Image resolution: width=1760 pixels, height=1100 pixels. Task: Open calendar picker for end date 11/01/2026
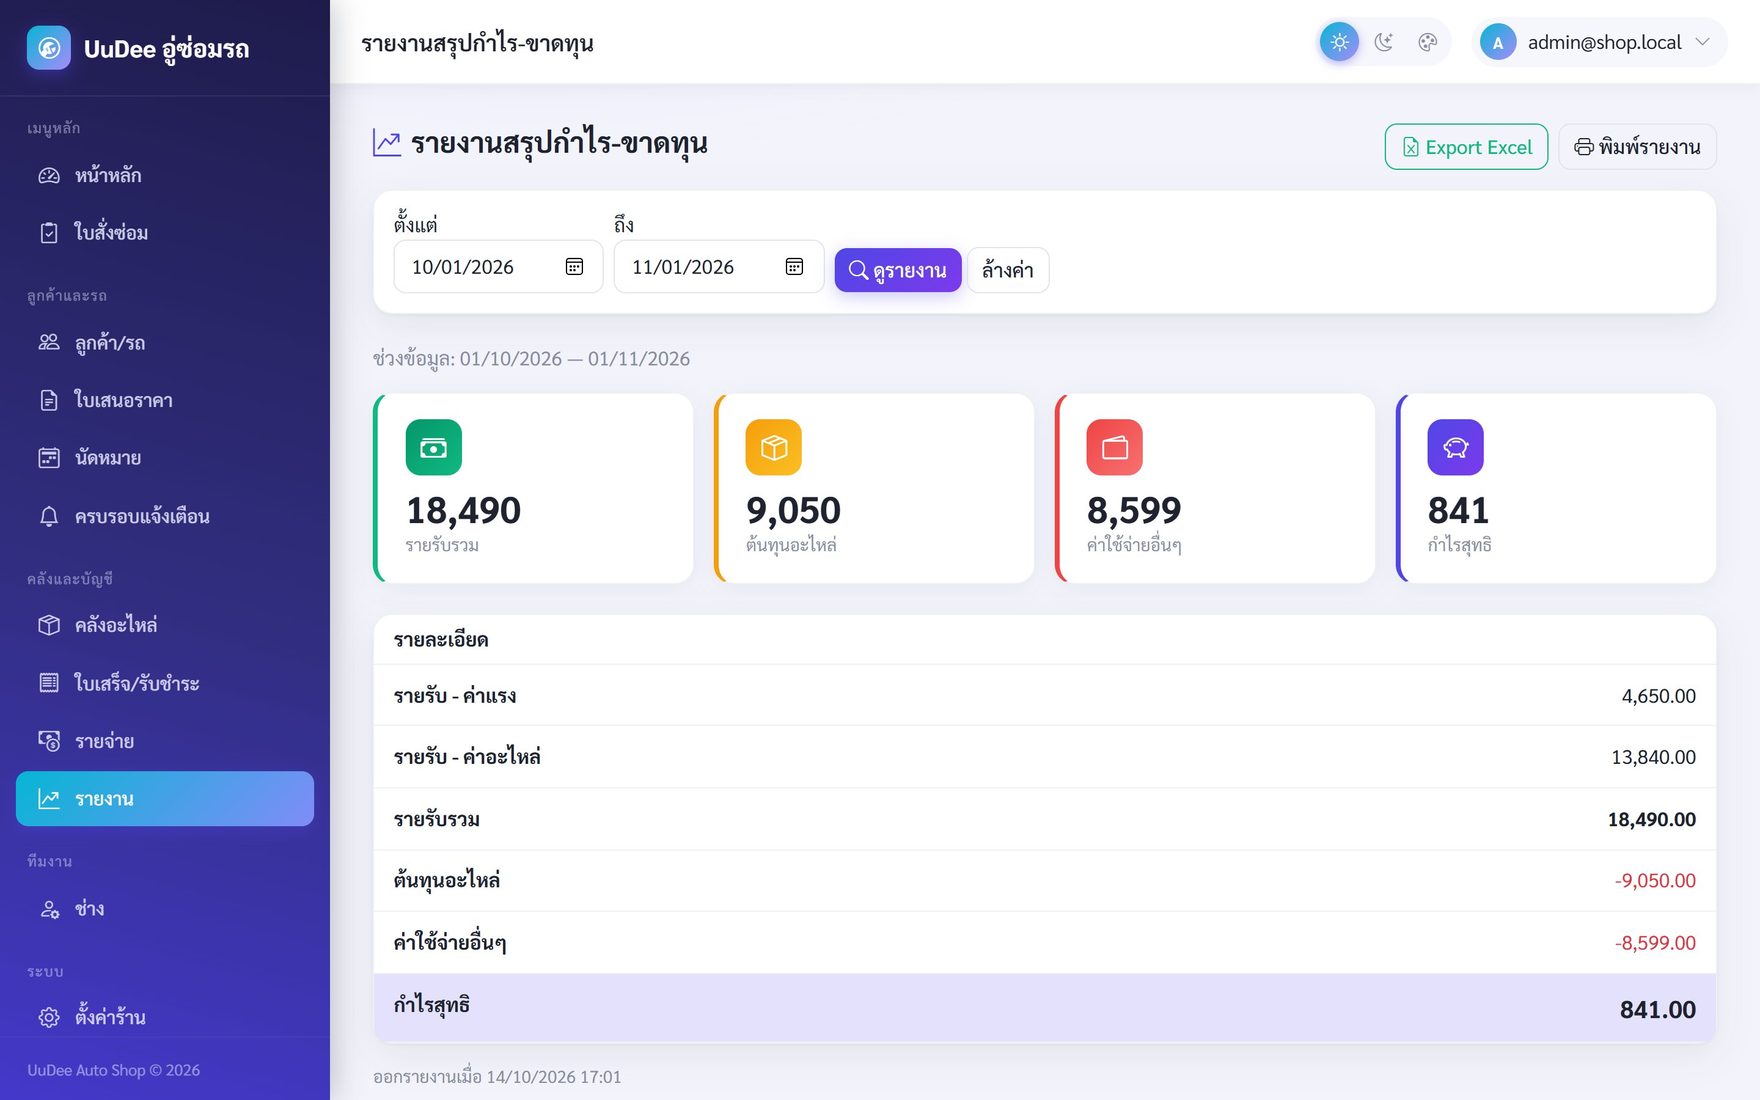tap(794, 267)
